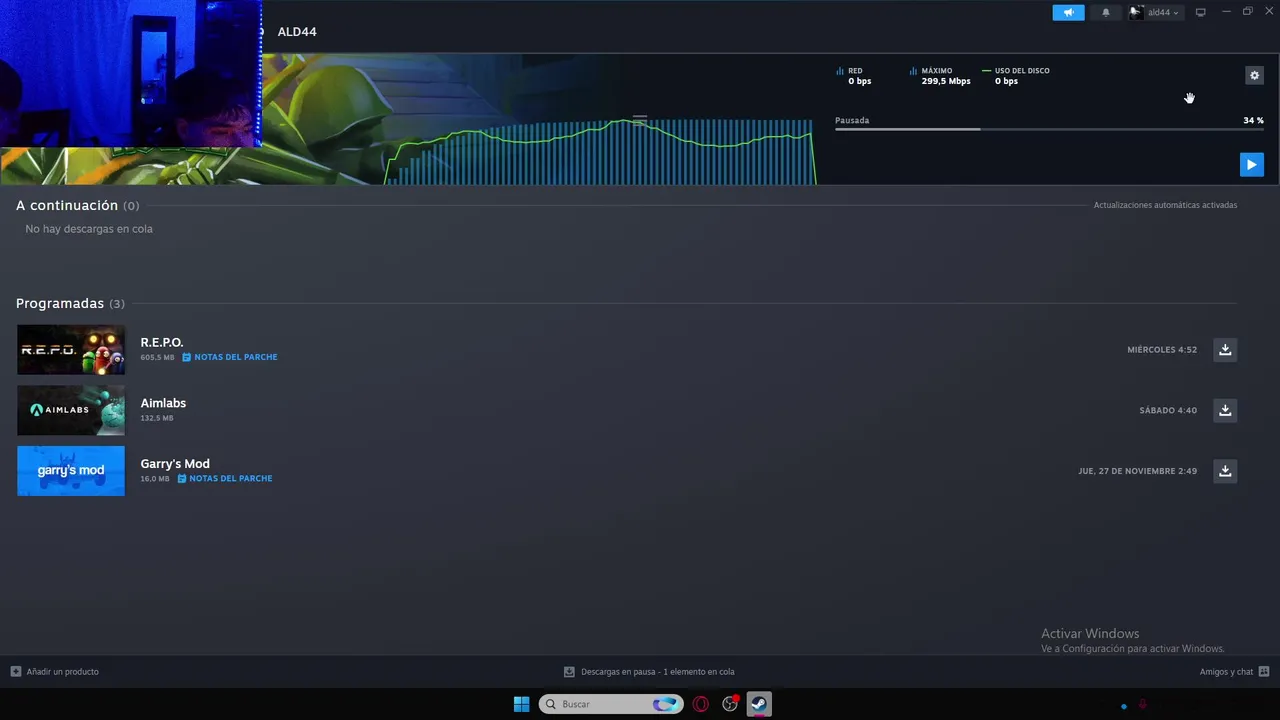Screen dimensions: 1280x720
Task: Select the R.E.P.O. title text
Action: [162, 342]
